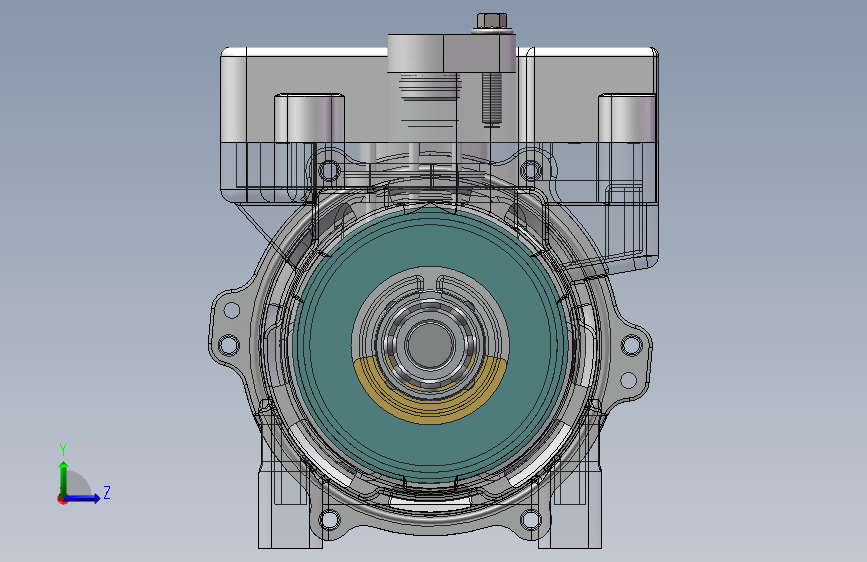Select the cylindrical boss on housing's right side
Image resolution: width=867 pixels, height=562 pixels.
[x=627, y=118]
